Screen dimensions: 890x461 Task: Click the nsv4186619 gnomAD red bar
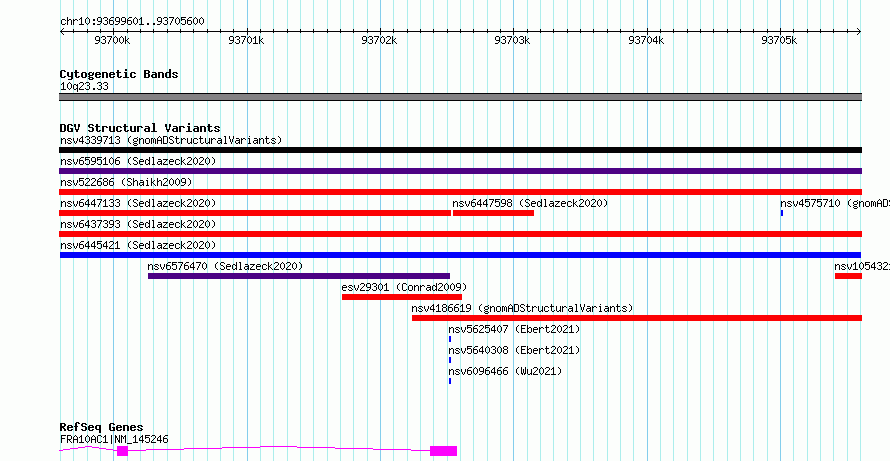(637, 318)
